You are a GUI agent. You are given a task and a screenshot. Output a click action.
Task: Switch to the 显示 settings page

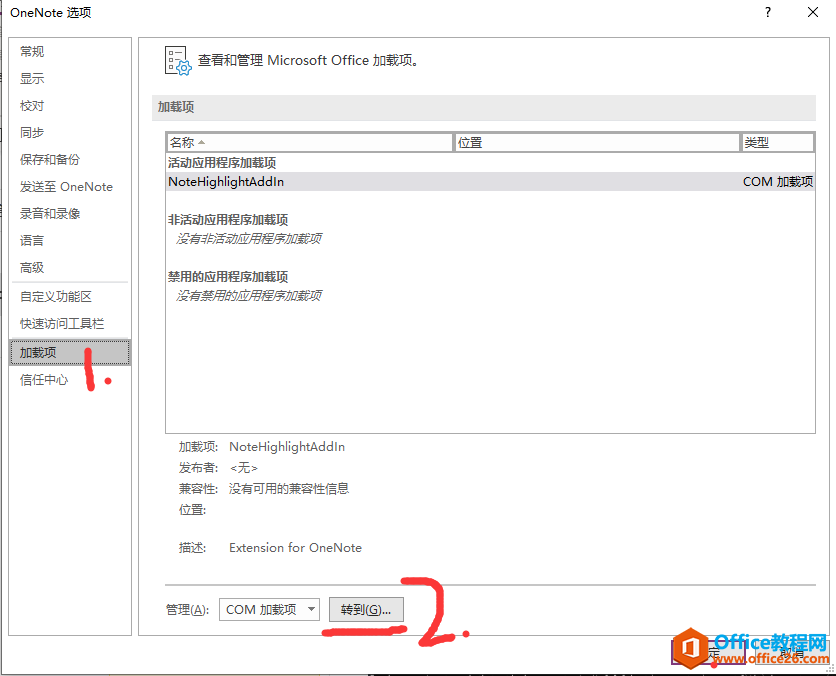(x=30, y=78)
